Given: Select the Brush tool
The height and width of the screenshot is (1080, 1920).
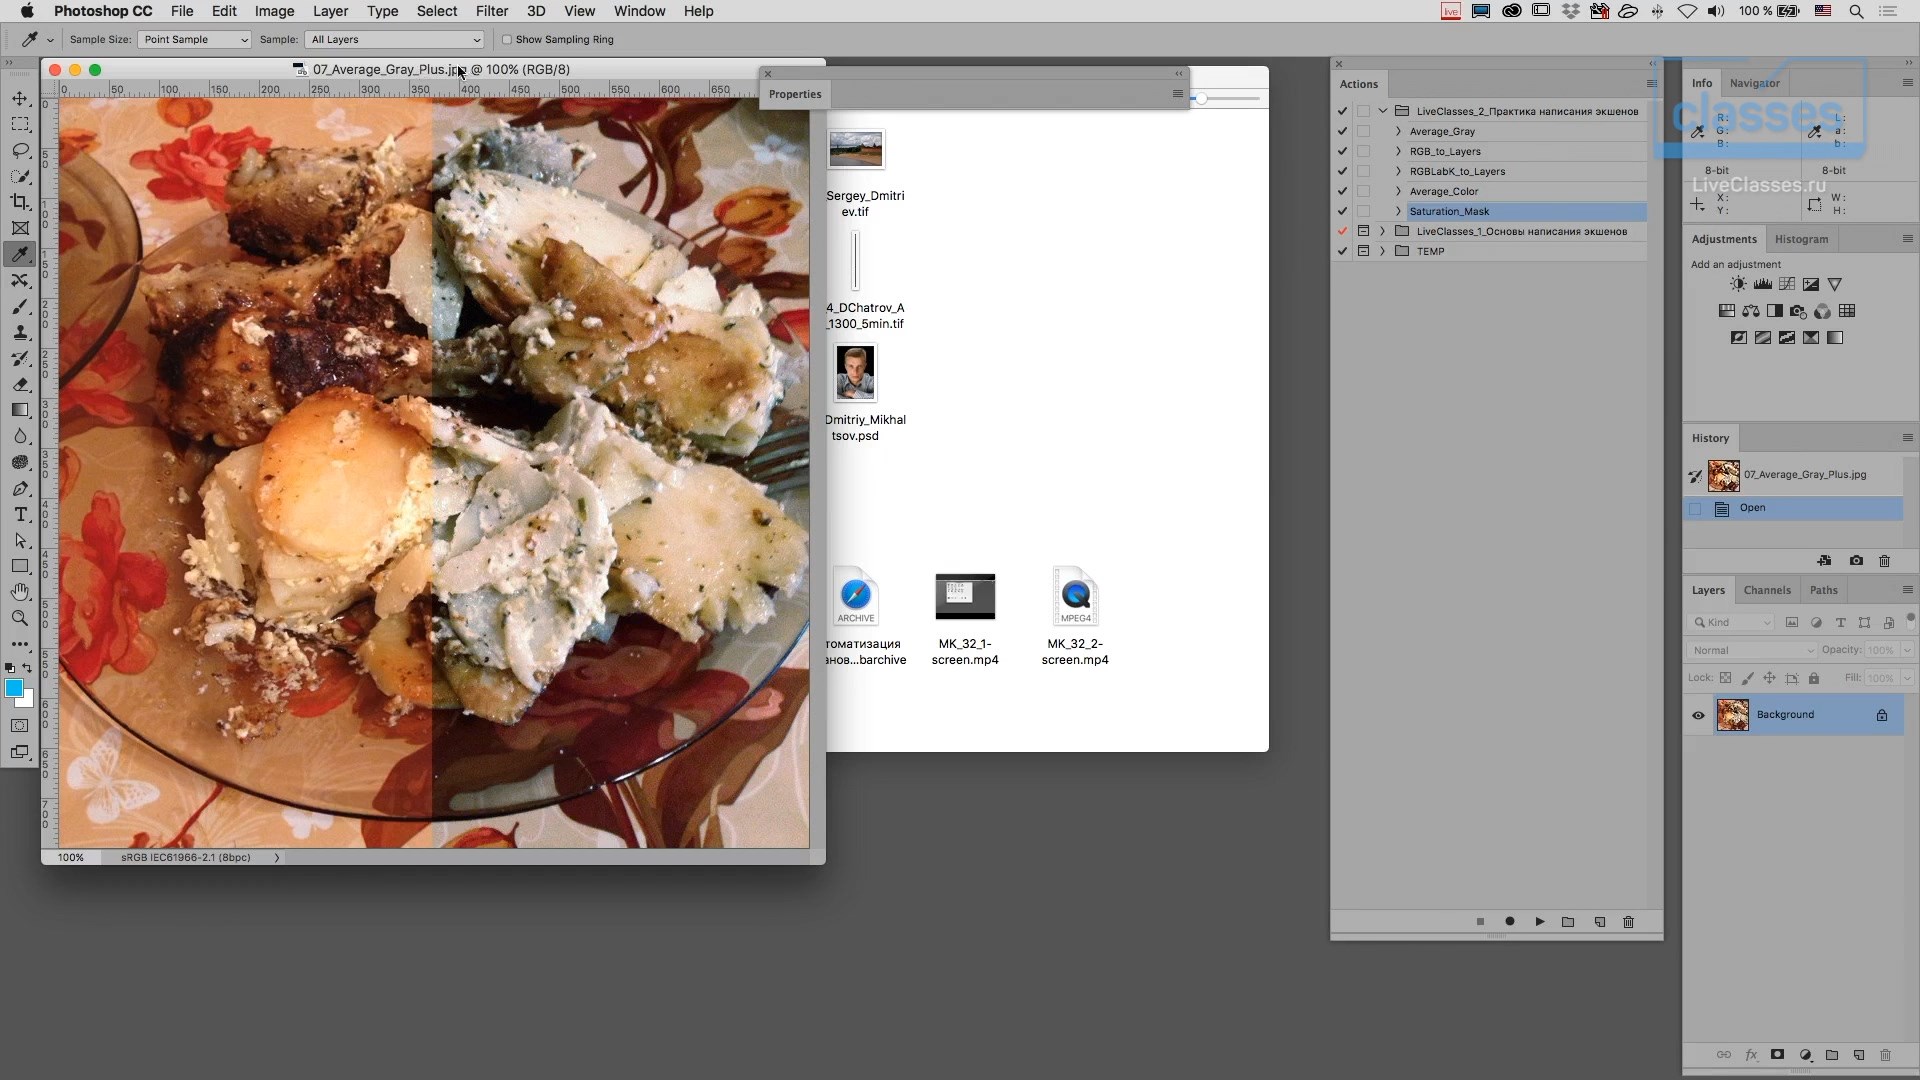Looking at the screenshot, I should point(20,306).
